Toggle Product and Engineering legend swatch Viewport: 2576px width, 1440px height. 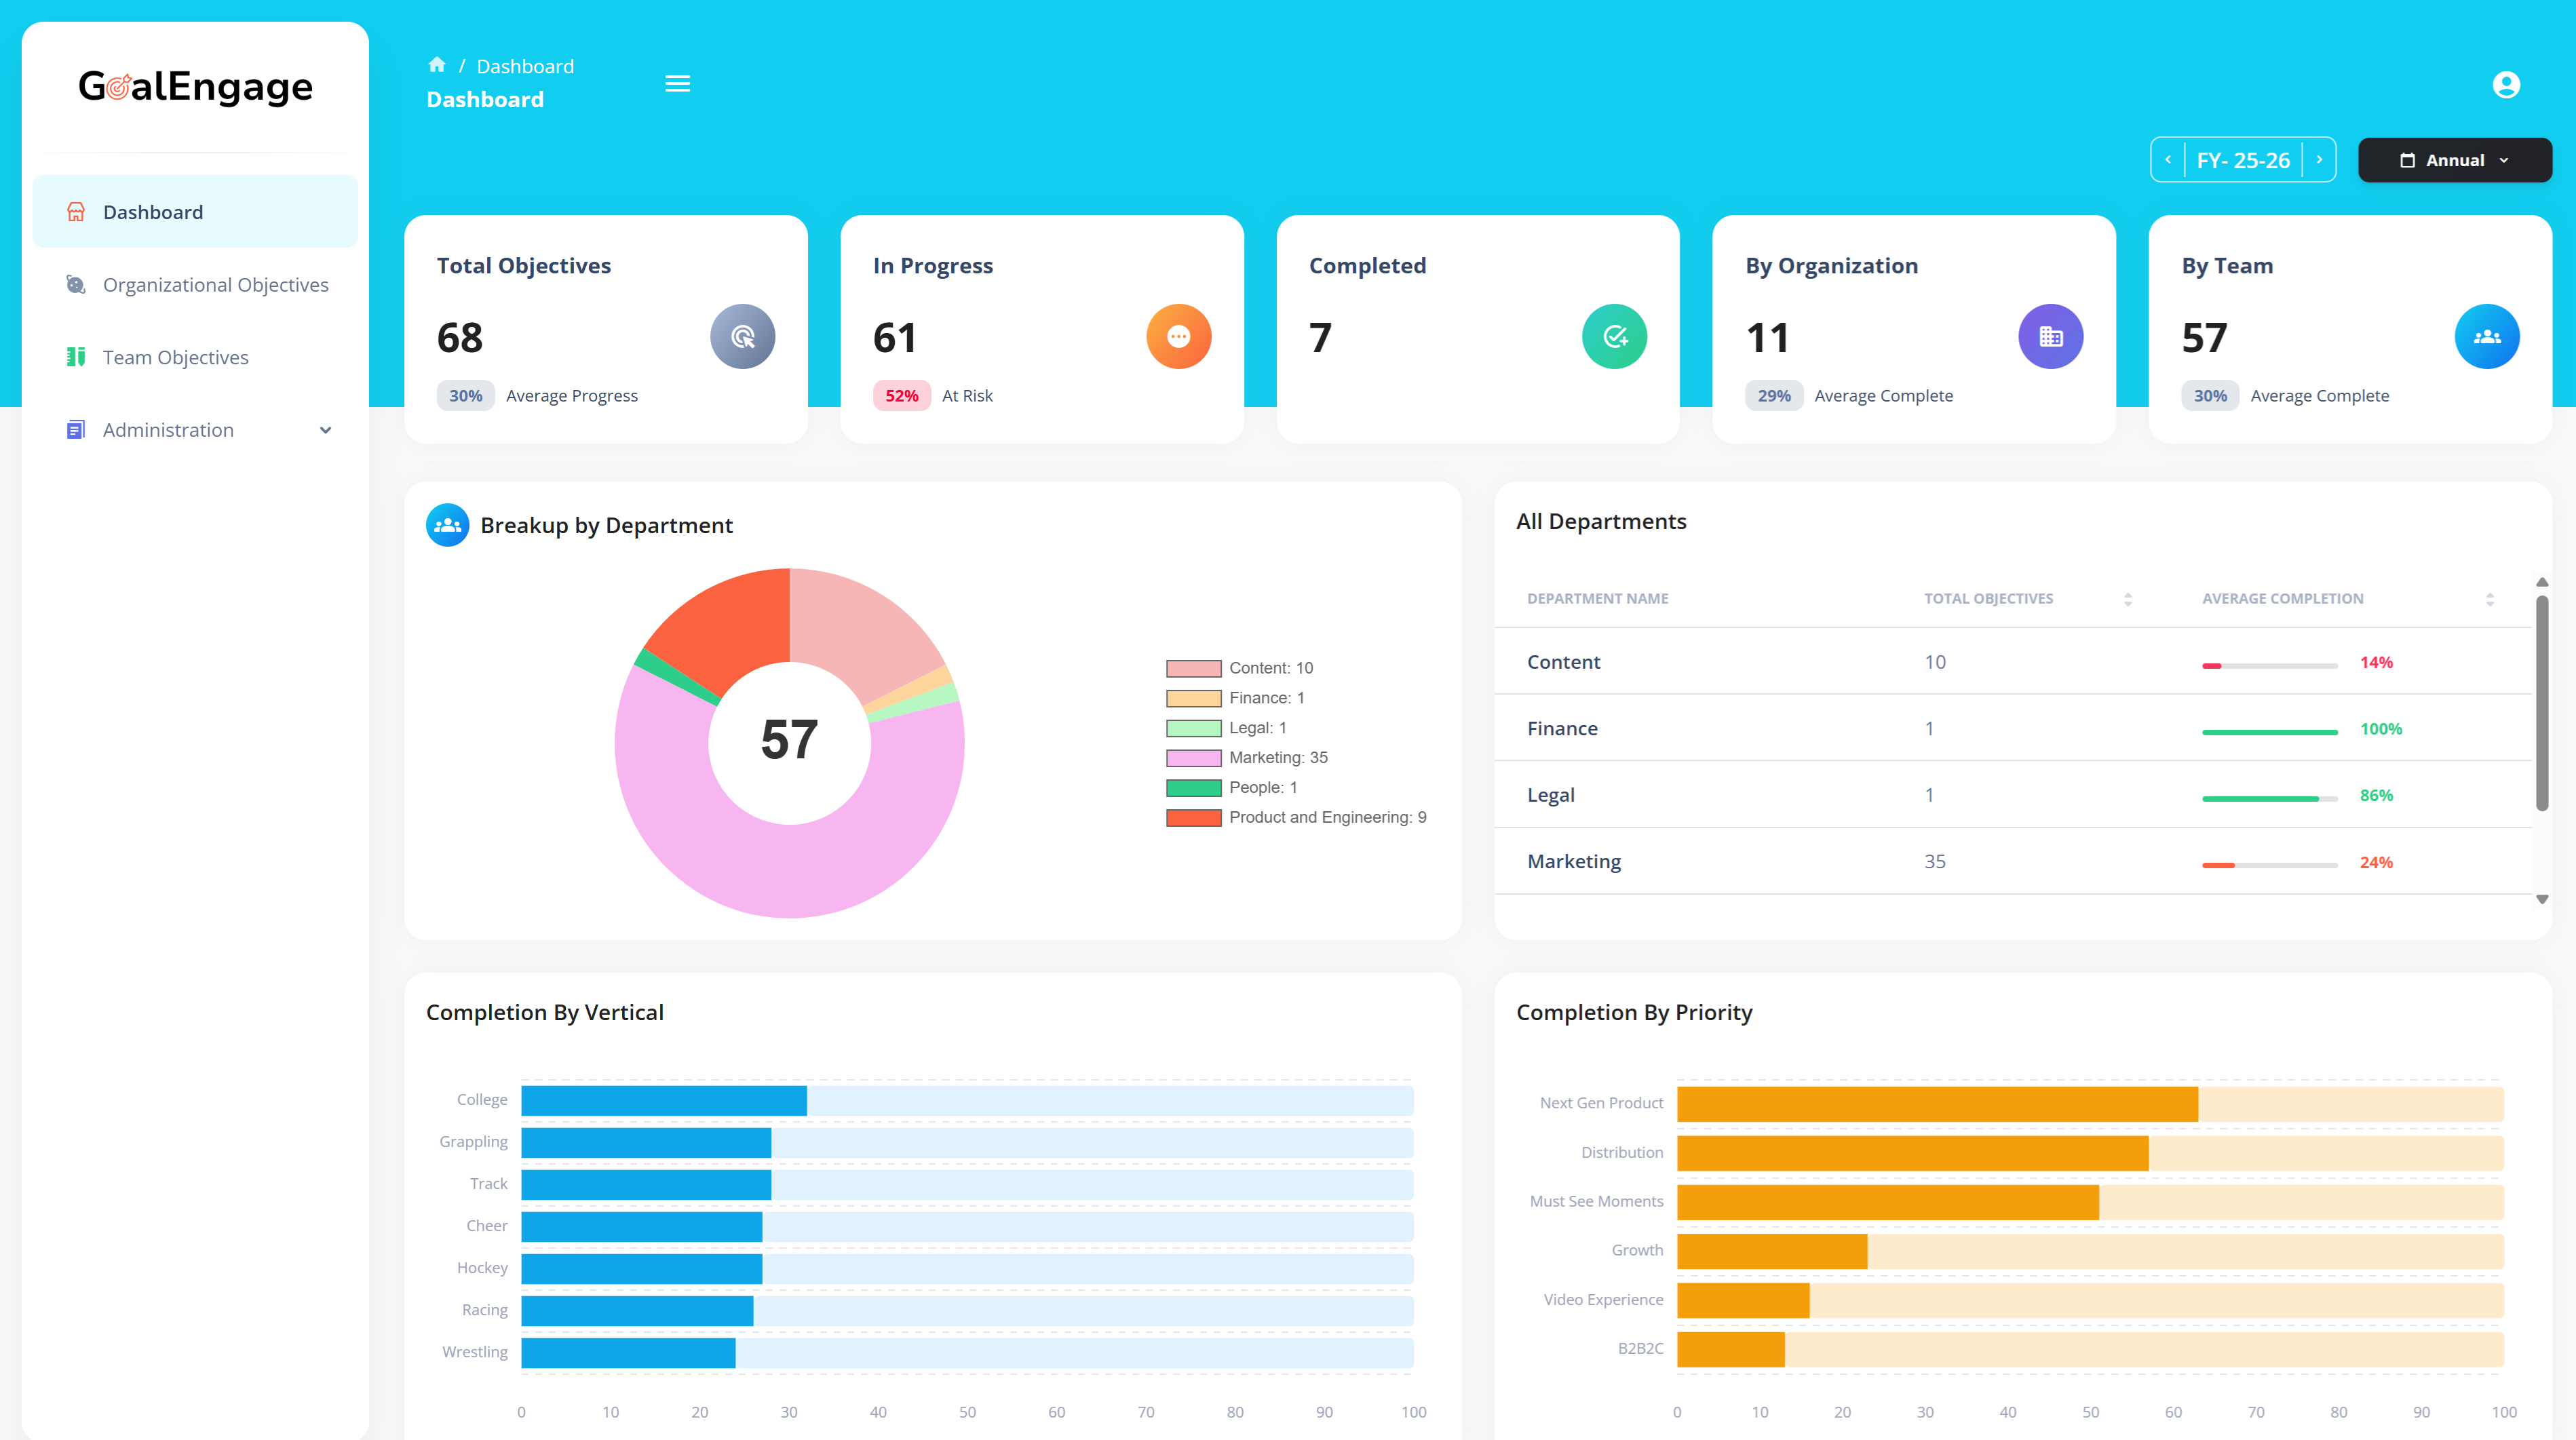point(1193,818)
